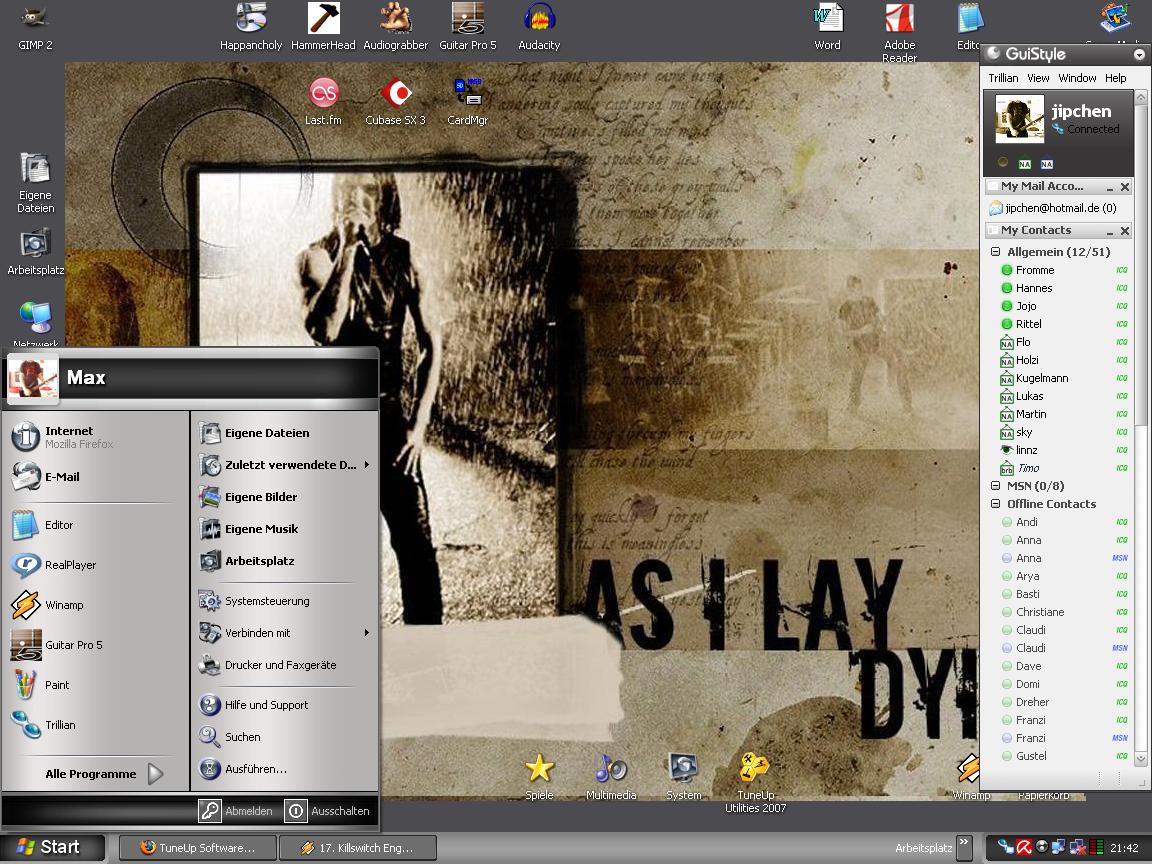1152x864 pixels.
Task: Expand the Verbinden mit submenu
Action: [x=284, y=633]
